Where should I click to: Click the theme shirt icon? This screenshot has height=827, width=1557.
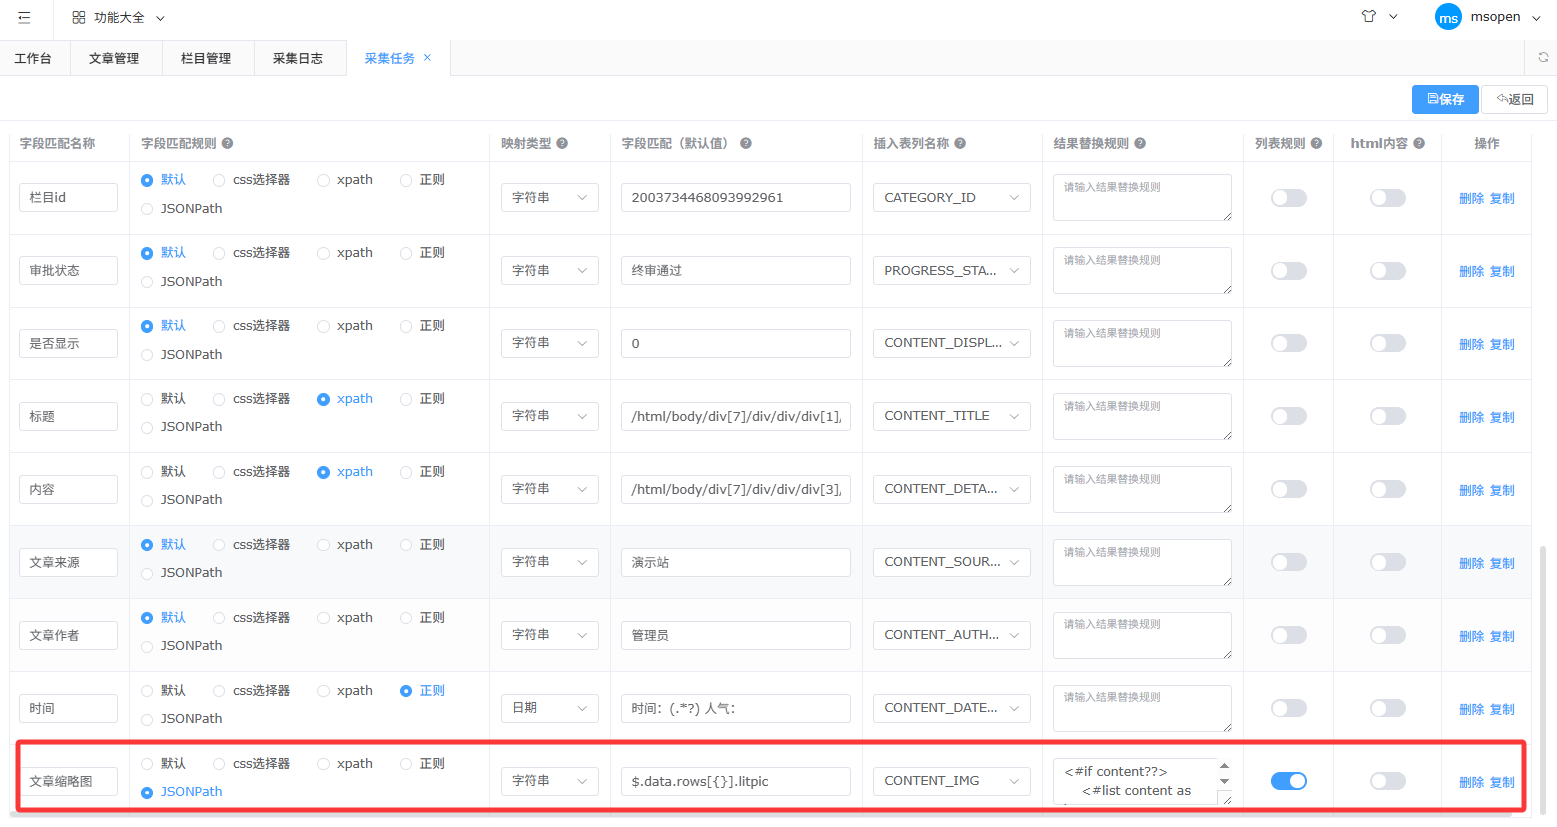[1369, 17]
